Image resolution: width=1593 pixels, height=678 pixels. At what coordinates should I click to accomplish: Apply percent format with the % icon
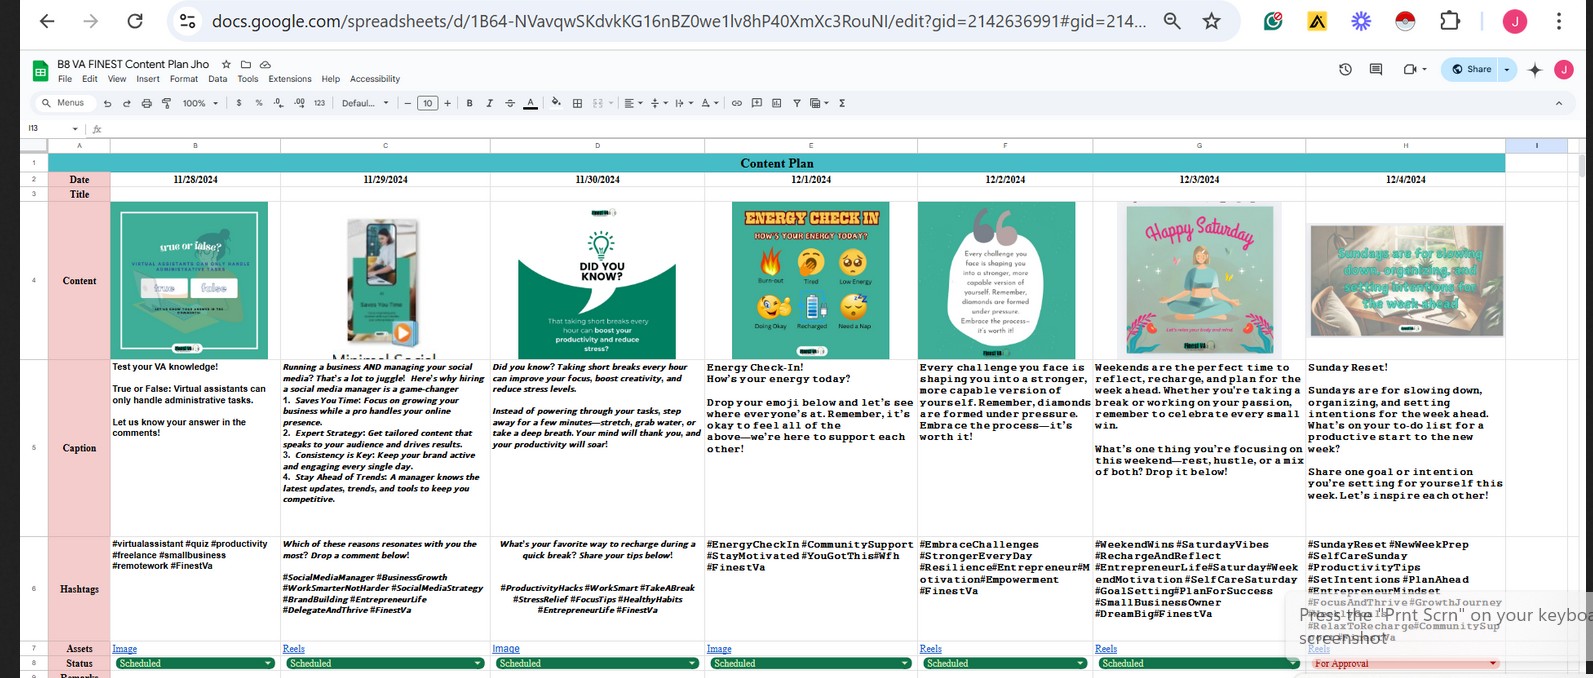(x=259, y=103)
